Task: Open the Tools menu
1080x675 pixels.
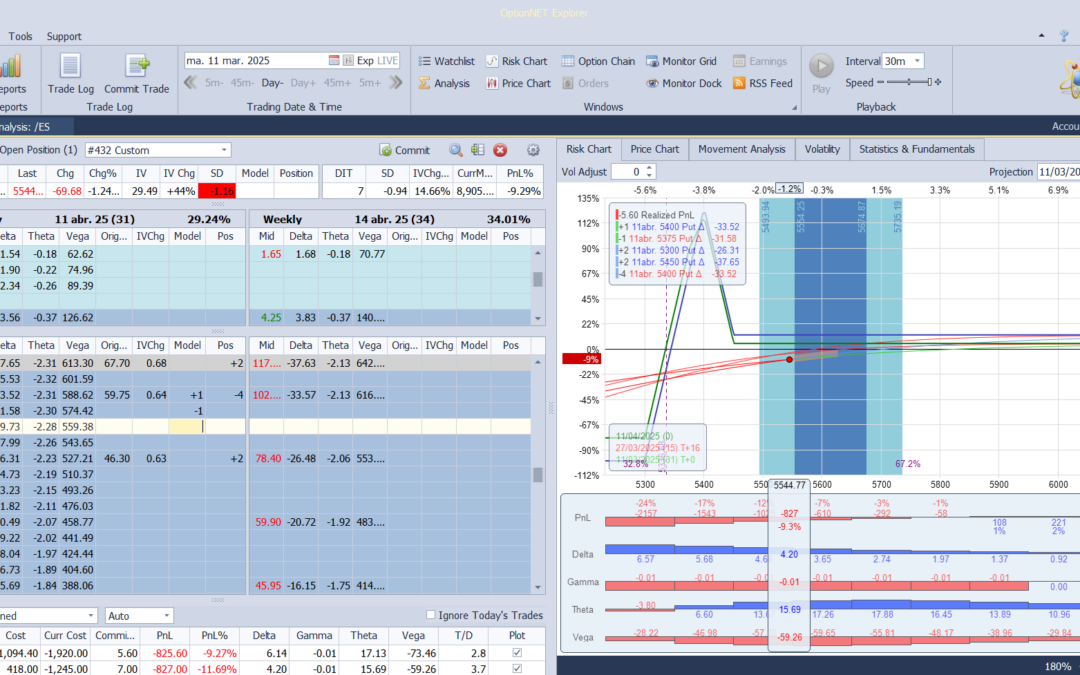Action: pyautogui.click(x=20, y=37)
